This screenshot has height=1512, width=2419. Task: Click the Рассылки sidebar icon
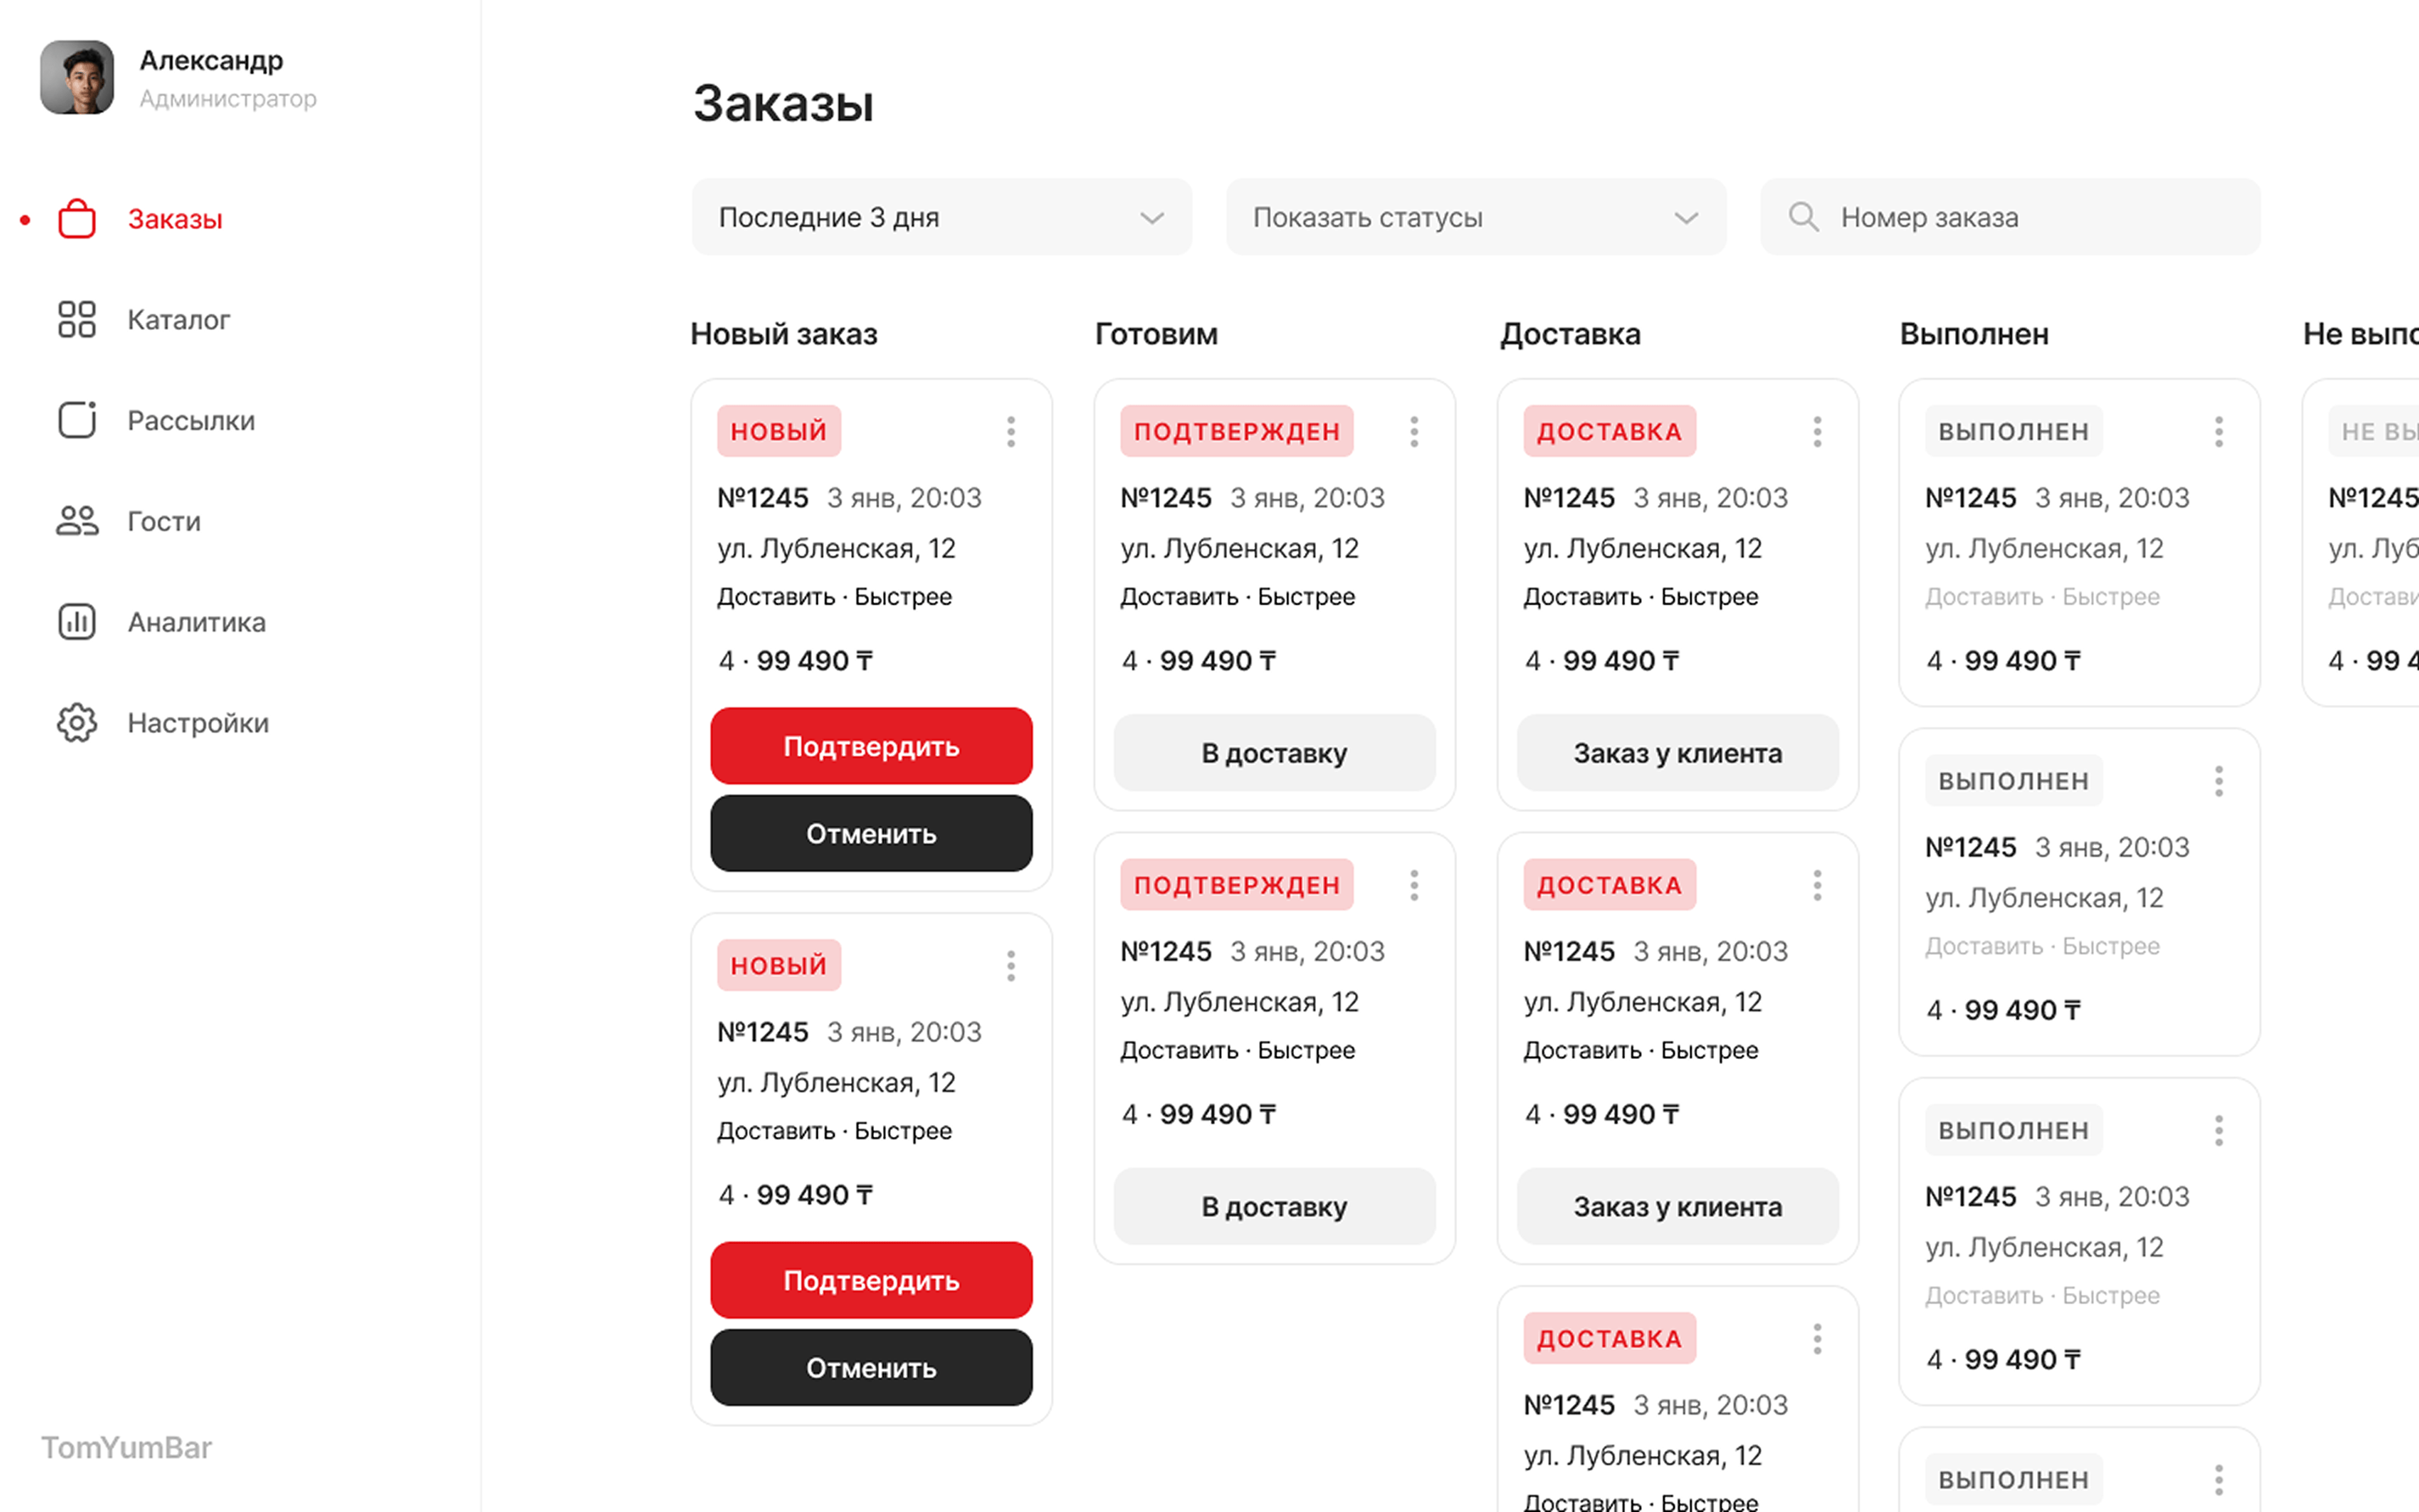click(x=76, y=420)
